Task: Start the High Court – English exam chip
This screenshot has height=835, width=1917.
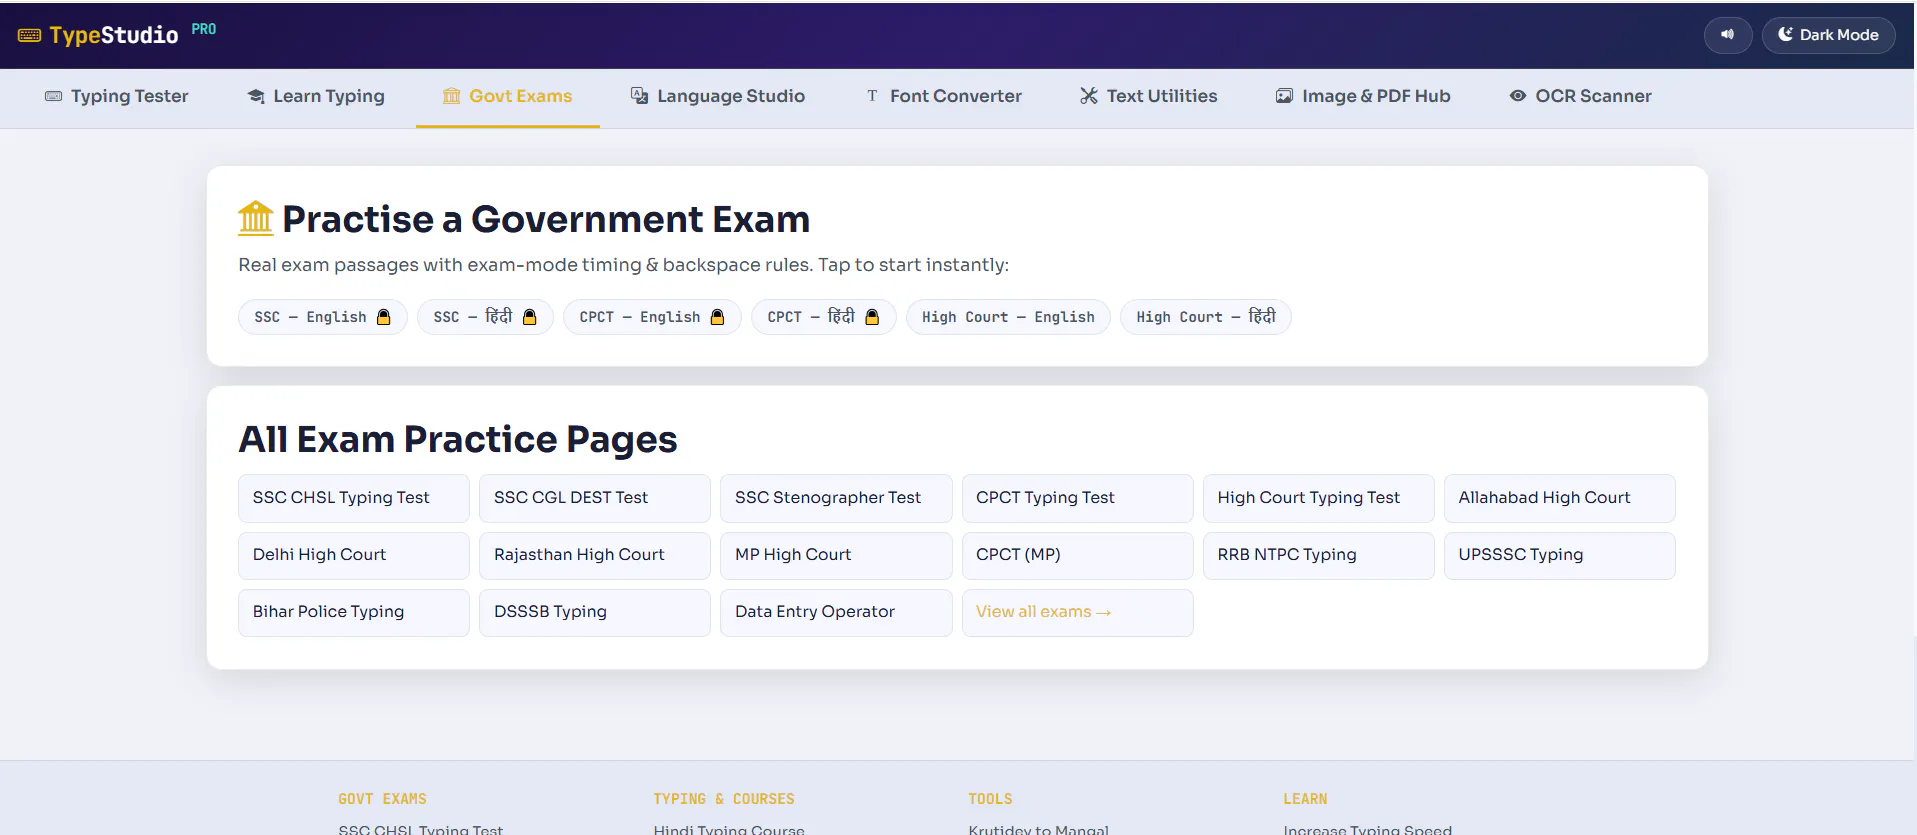Action: tap(1008, 317)
